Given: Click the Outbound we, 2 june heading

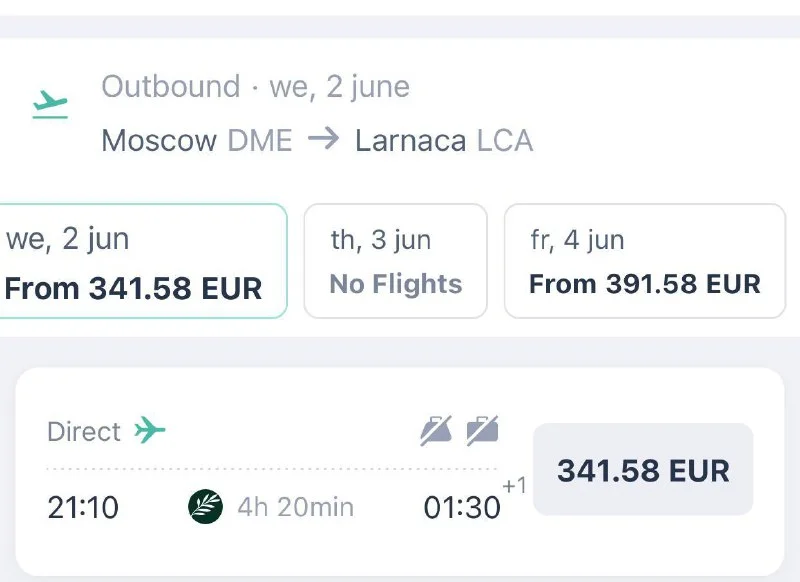Looking at the screenshot, I should pyautogui.click(x=255, y=87).
